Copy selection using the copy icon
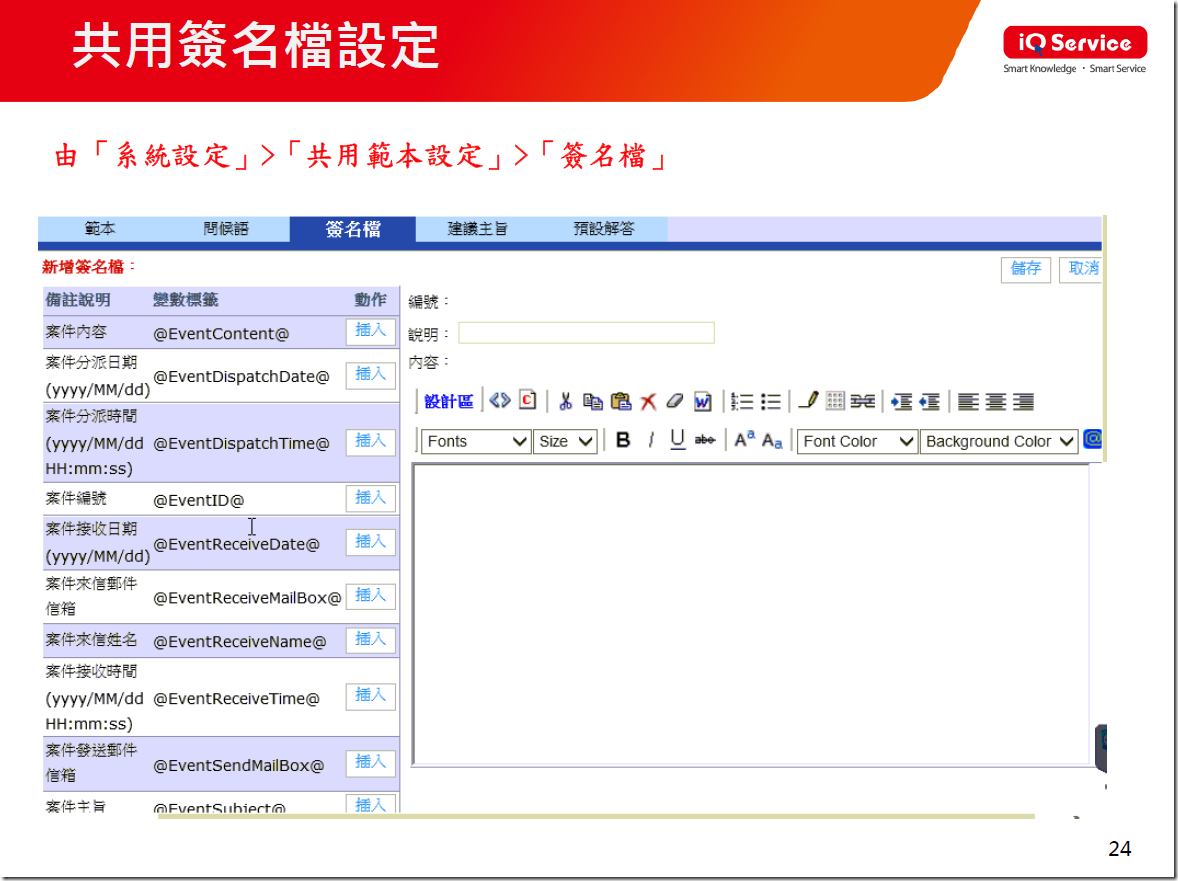Image resolution: width=1178 pixels, height=881 pixels. point(593,402)
